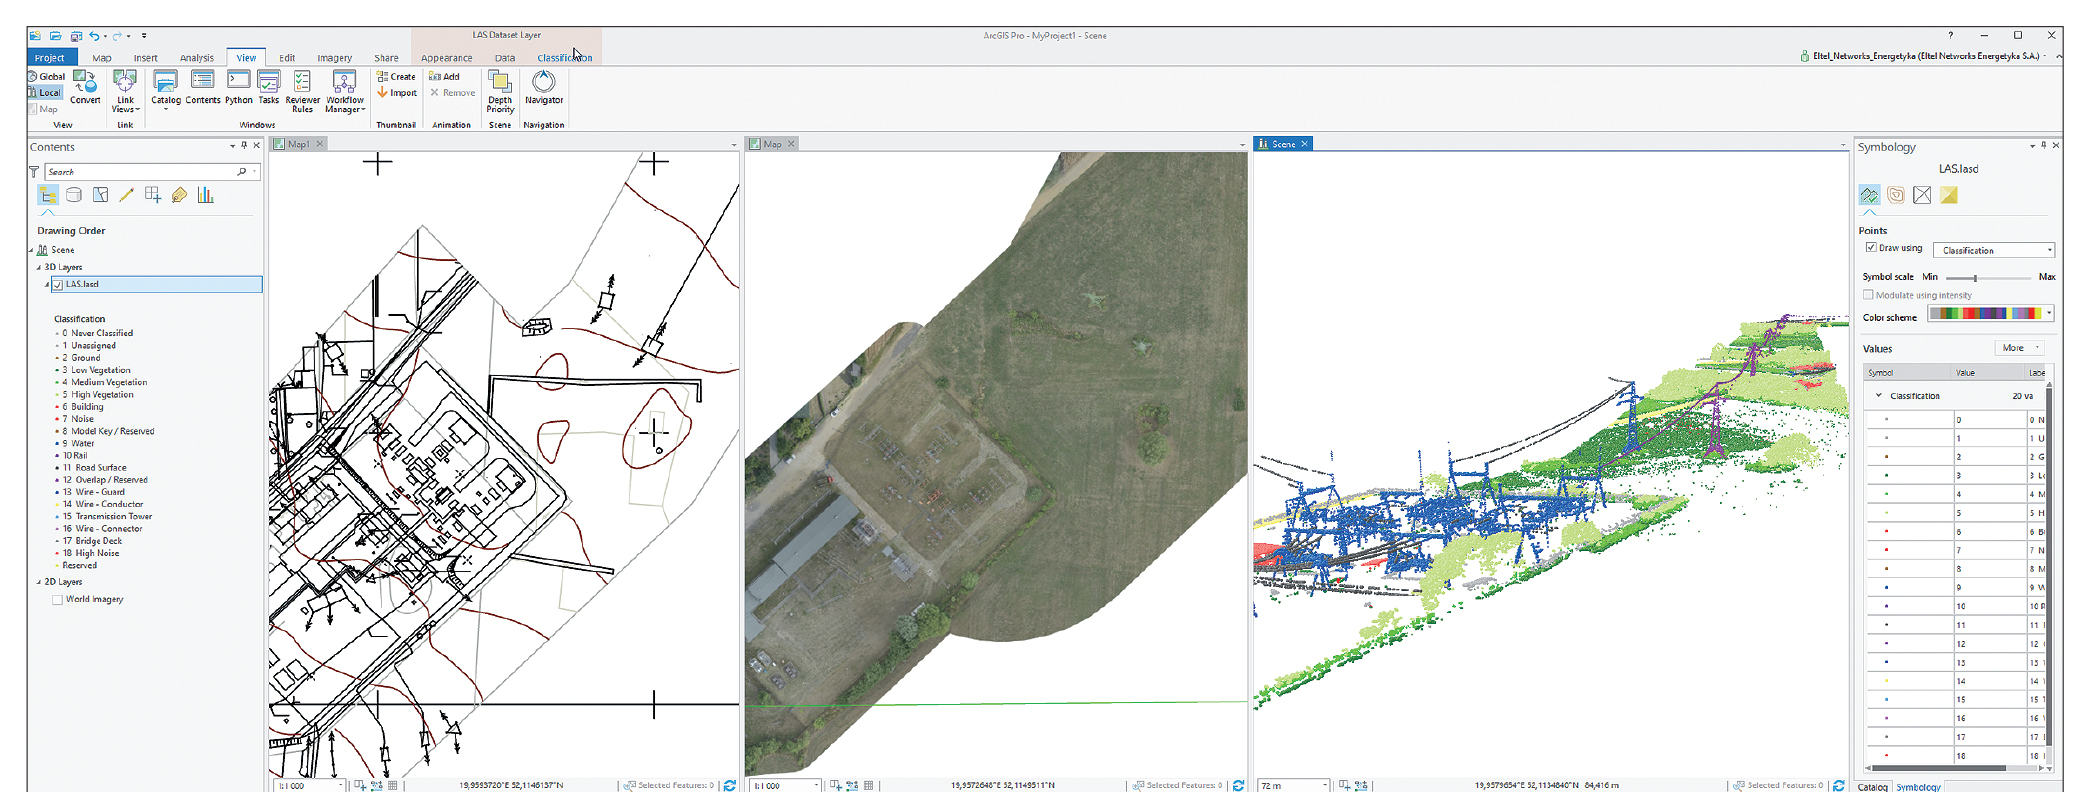Click Create thumbnail
This screenshot has height=792, width=2088.
tap(396, 76)
